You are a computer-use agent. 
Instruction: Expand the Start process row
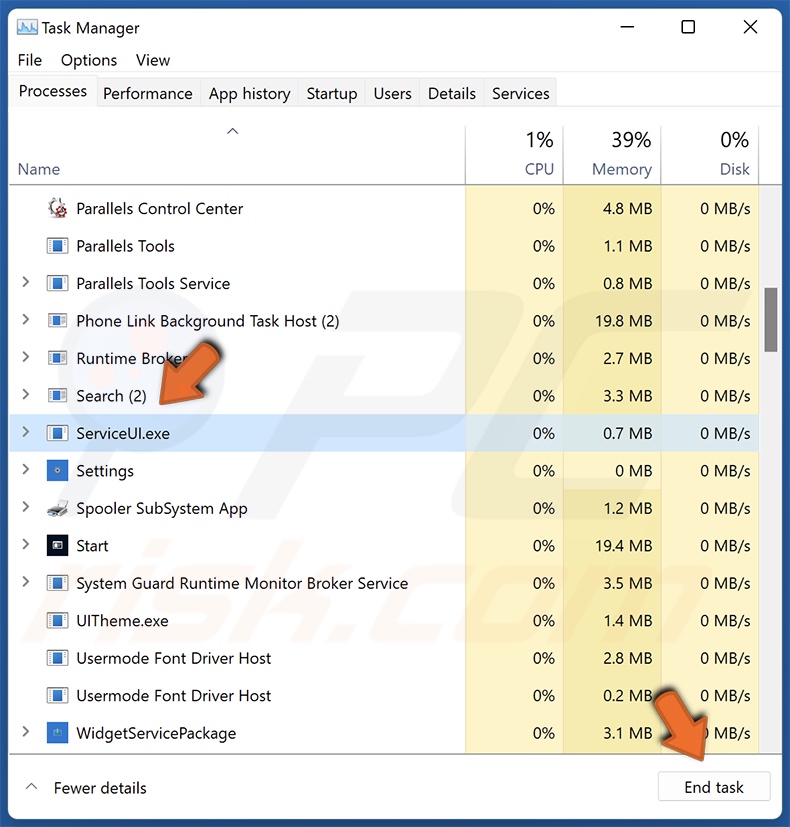click(25, 544)
